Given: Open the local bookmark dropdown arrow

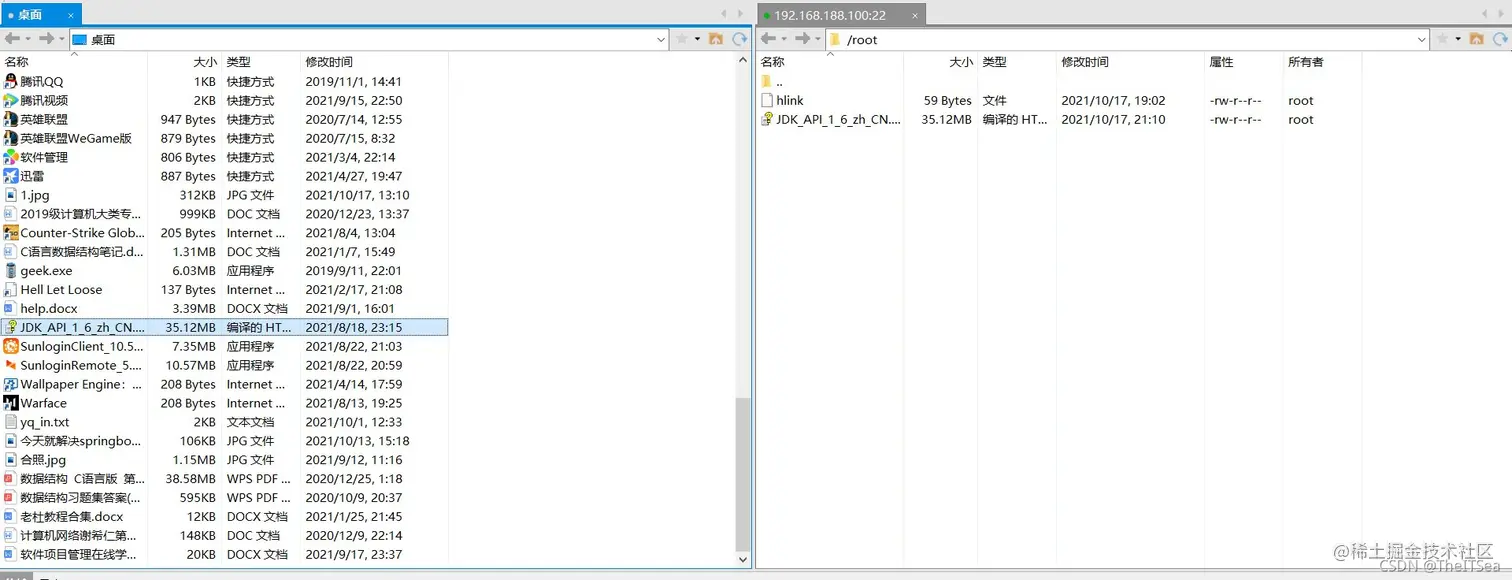Looking at the screenshot, I should 697,39.
